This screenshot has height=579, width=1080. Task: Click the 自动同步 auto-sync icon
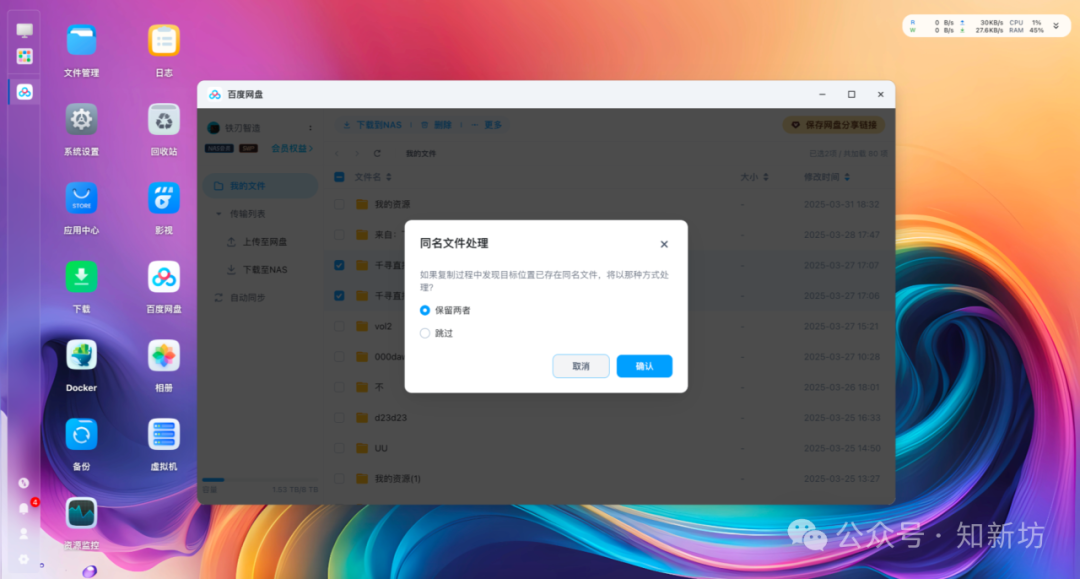220,297
